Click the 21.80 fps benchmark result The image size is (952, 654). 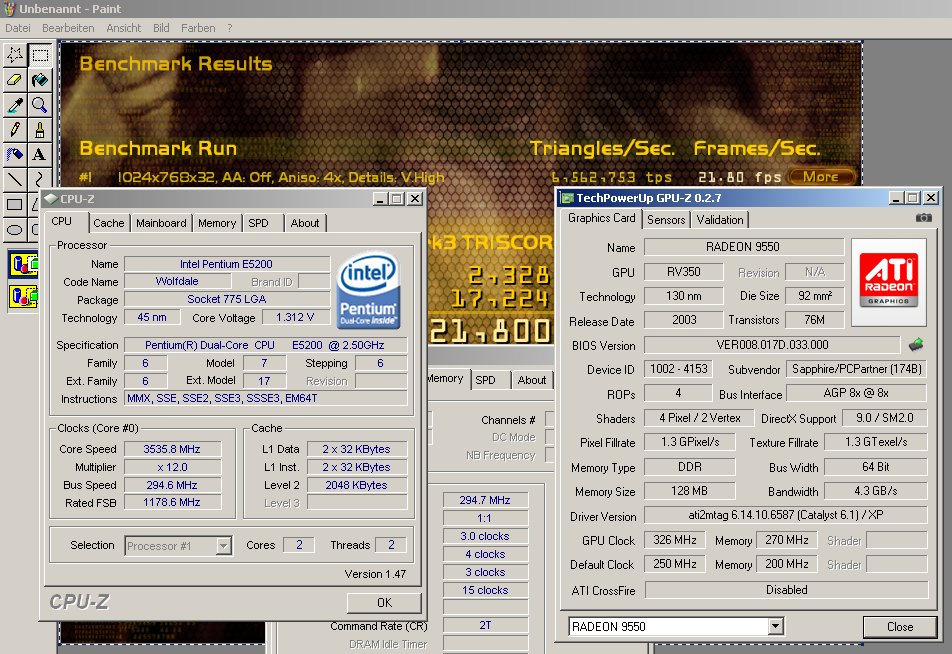point(739,177)
